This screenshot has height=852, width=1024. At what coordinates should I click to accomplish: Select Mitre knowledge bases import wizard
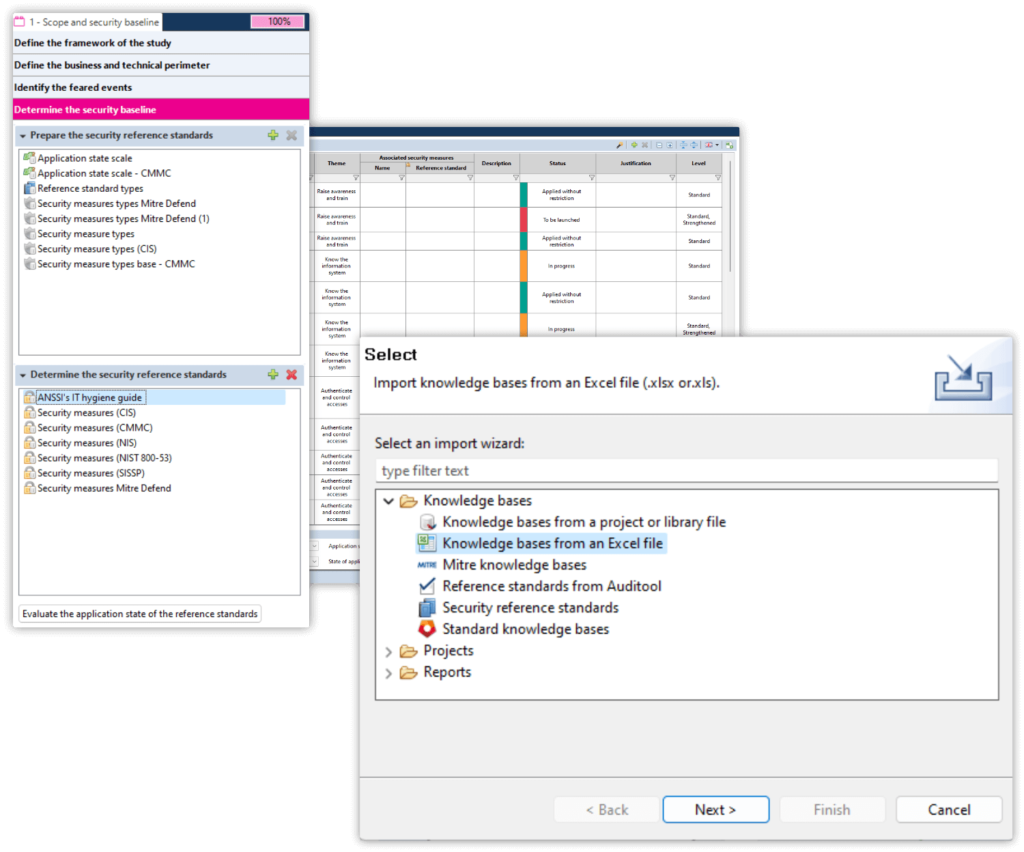[x=514, y=565]
